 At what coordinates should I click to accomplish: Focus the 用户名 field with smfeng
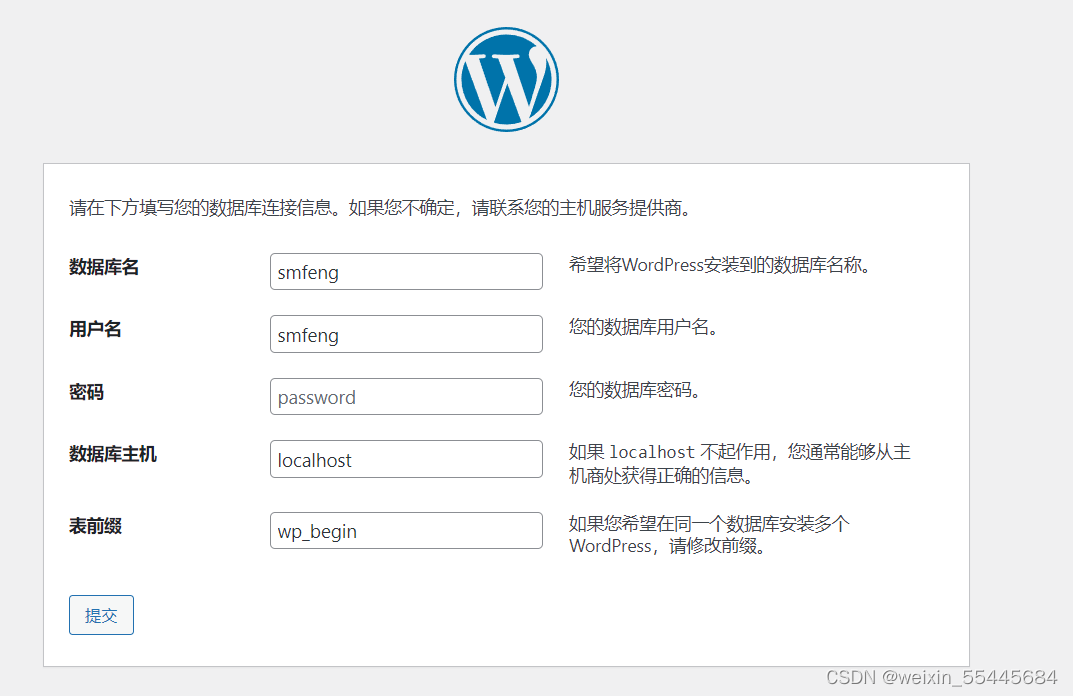pyautogui.click(x=406, y=334)
